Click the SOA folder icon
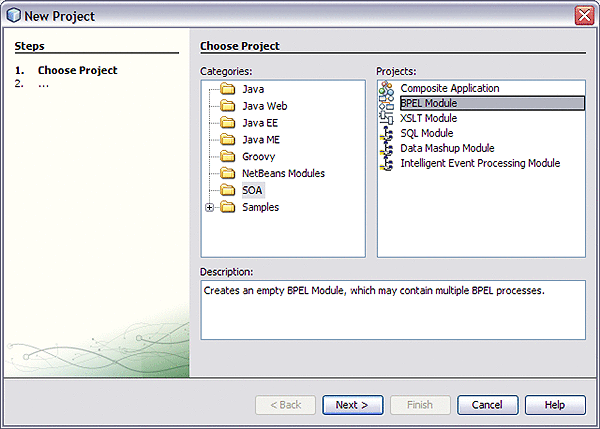The height and width of the screenshot is (429, 600). 228,190
